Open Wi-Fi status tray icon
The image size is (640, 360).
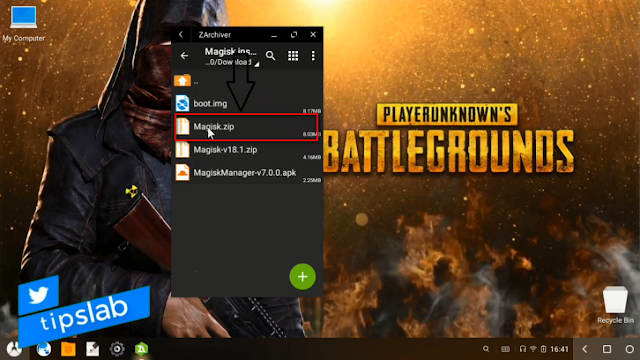(x=533, y=349)
